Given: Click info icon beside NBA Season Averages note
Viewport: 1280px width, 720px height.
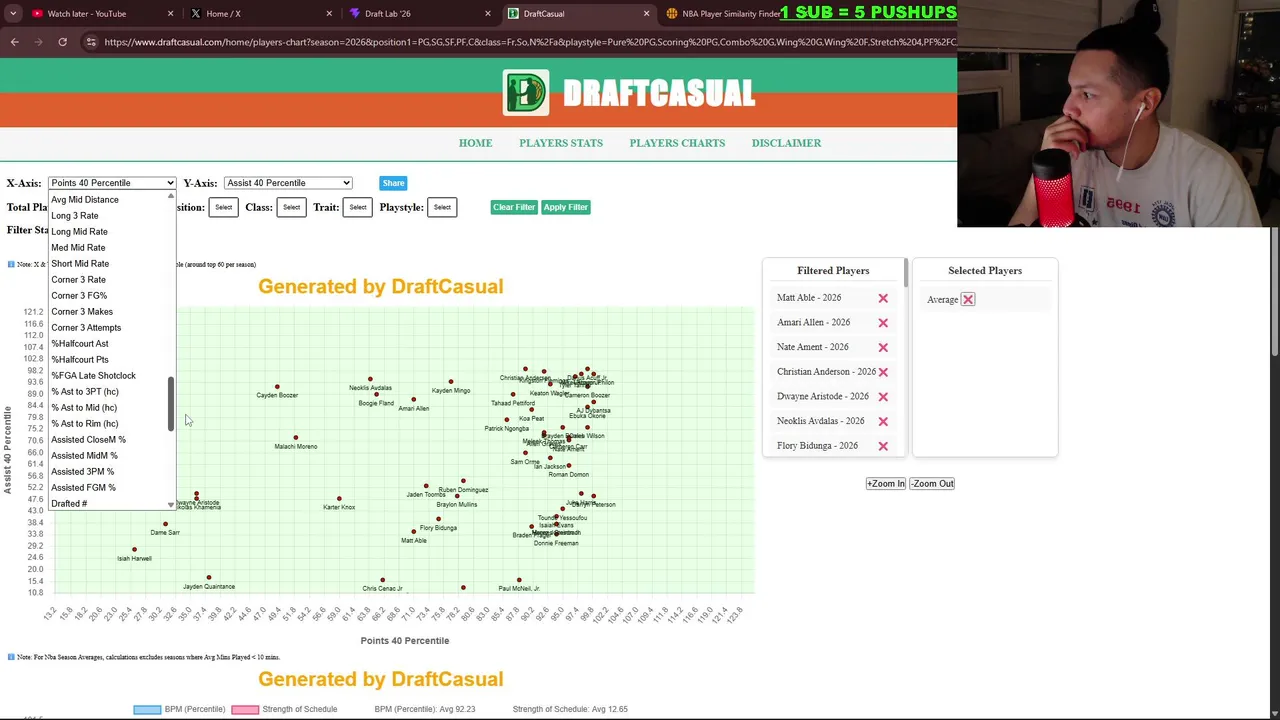Looking at the screenshot, I should [11, 657].
